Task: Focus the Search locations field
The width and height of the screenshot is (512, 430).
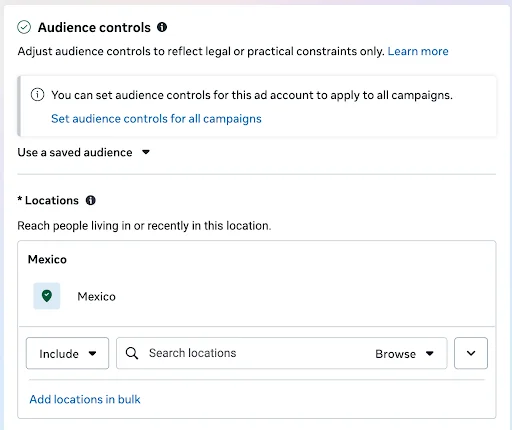Action: pyautogui.click(x=281, y=353)
